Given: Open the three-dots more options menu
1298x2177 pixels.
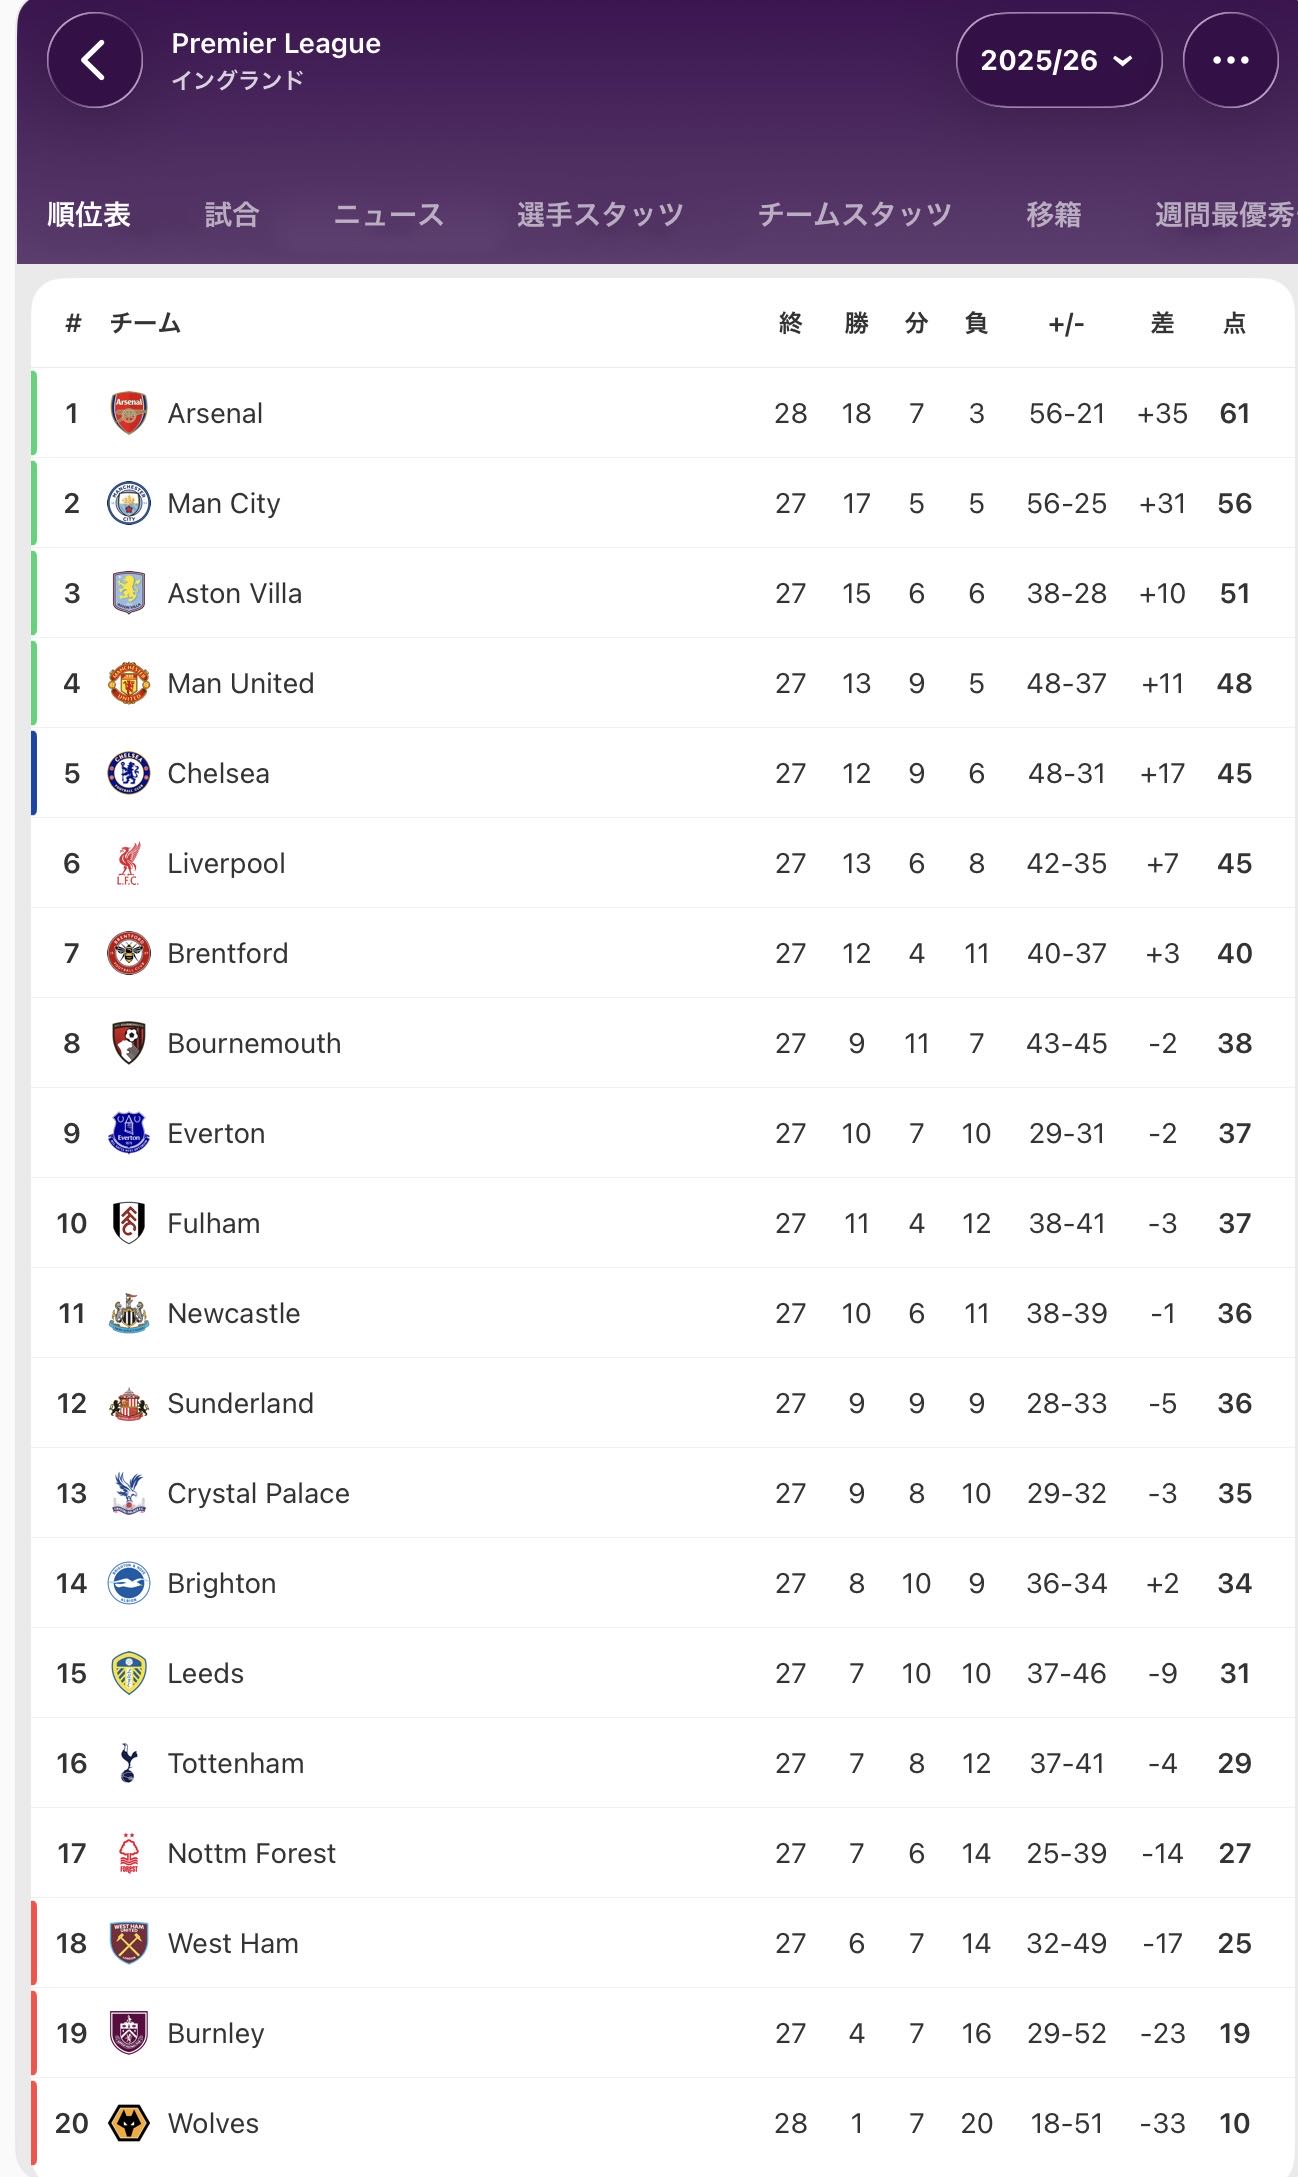Looking at the screenshot, I should pyautogui.click(x=1229, y=60).
